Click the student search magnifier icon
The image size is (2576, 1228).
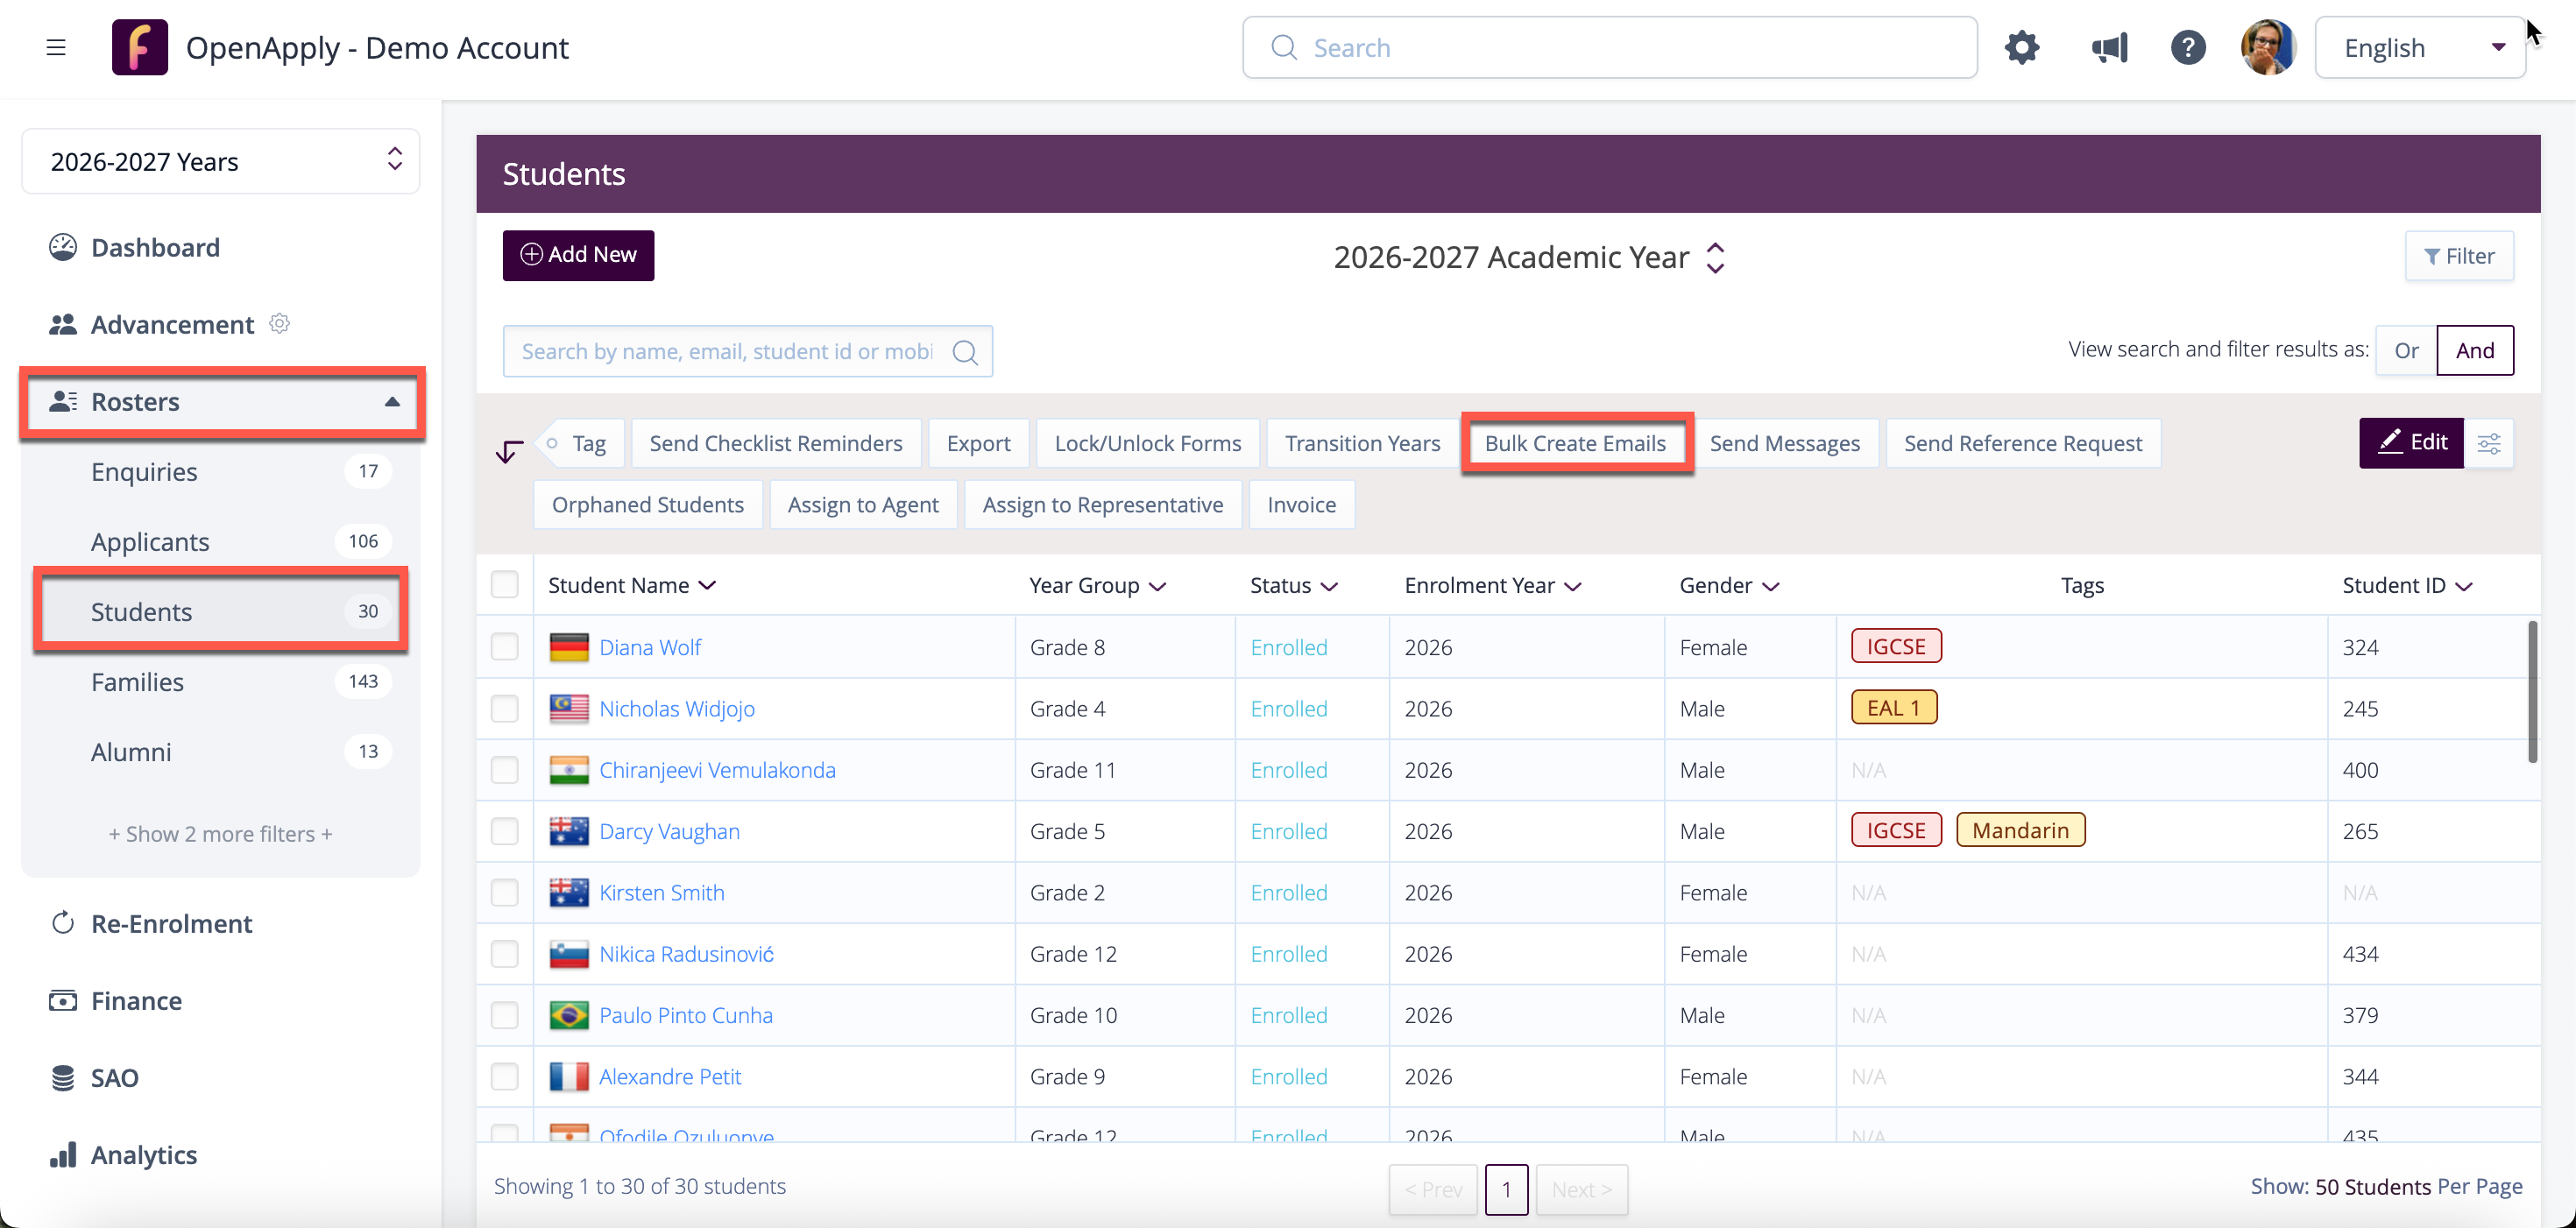(x=965, y=352)
